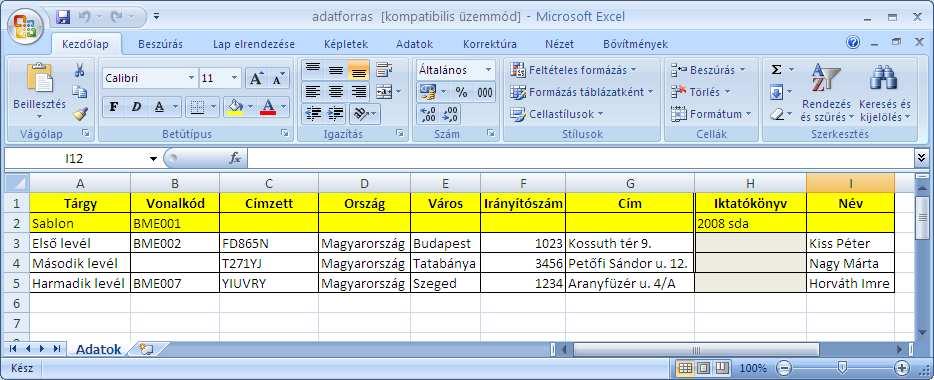The width and height of the screenshot is (934, 380).
Task: Click the Törlés button in Cellák group
Action: click(701, 92)
